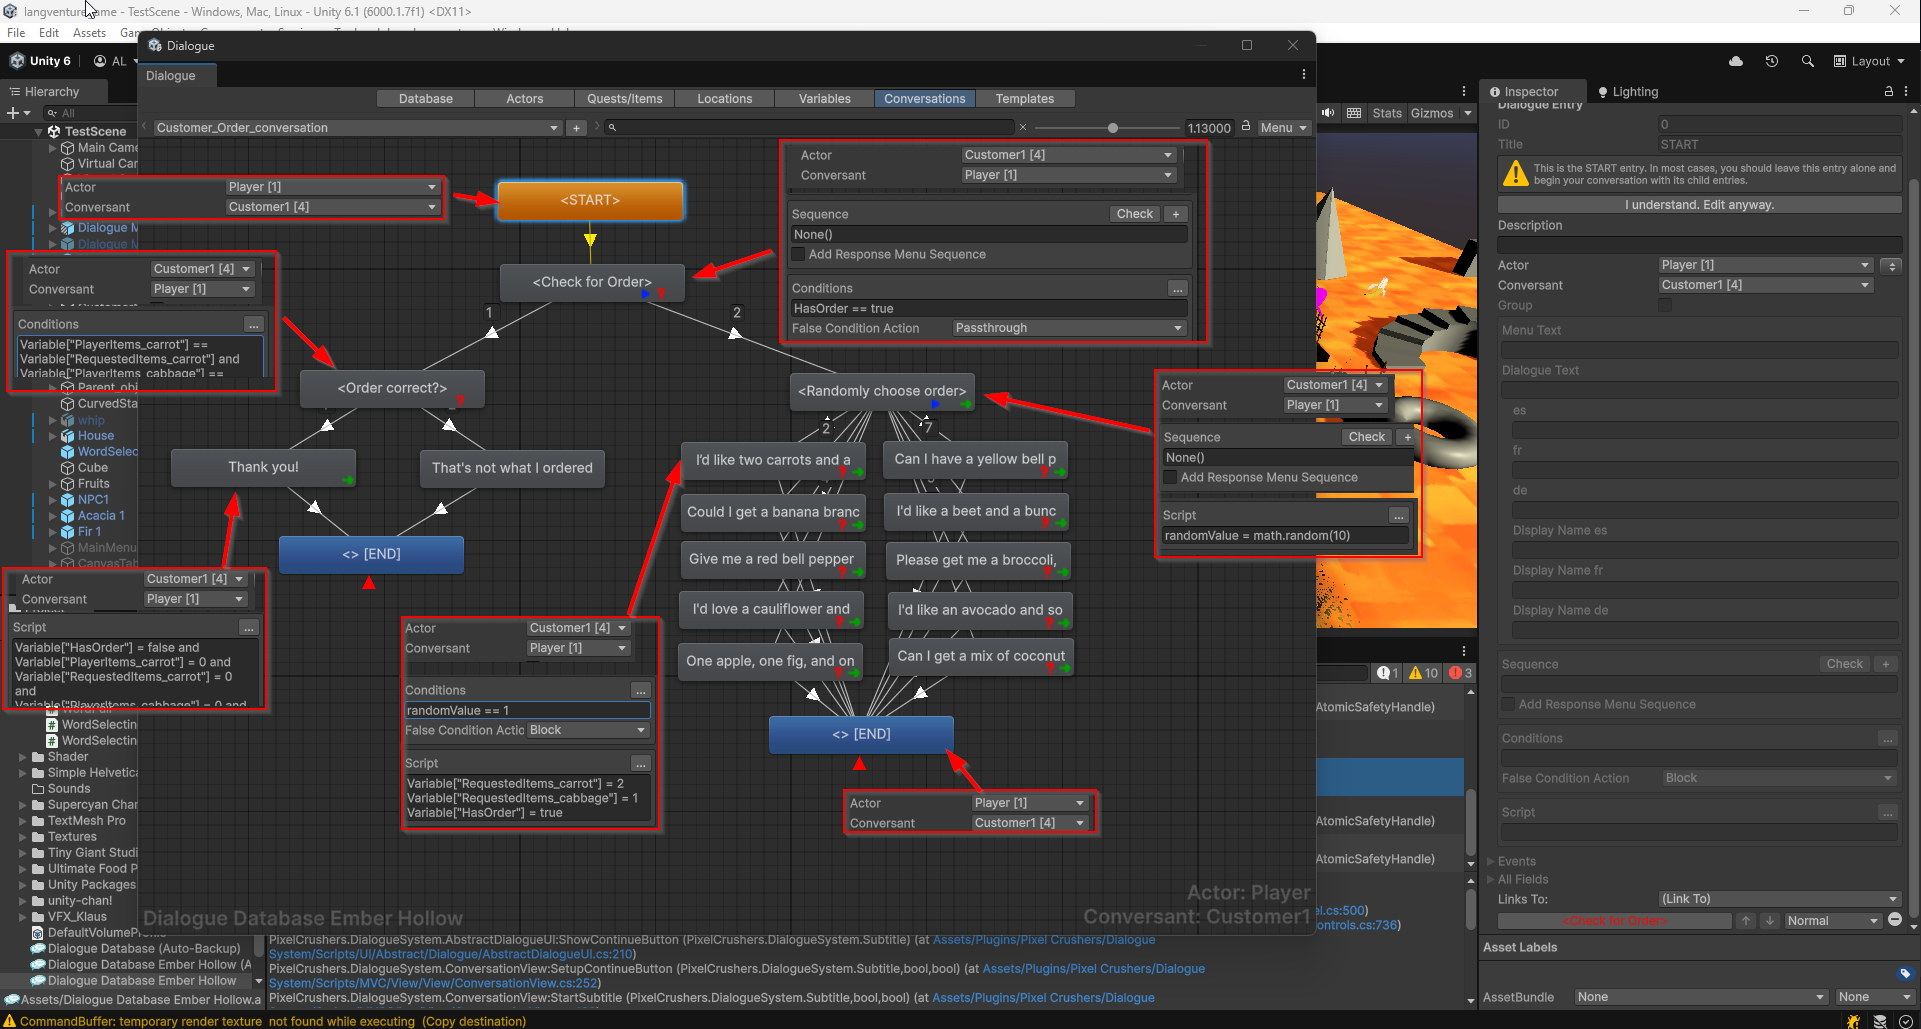Click the global search magnifier icon

1808,61
